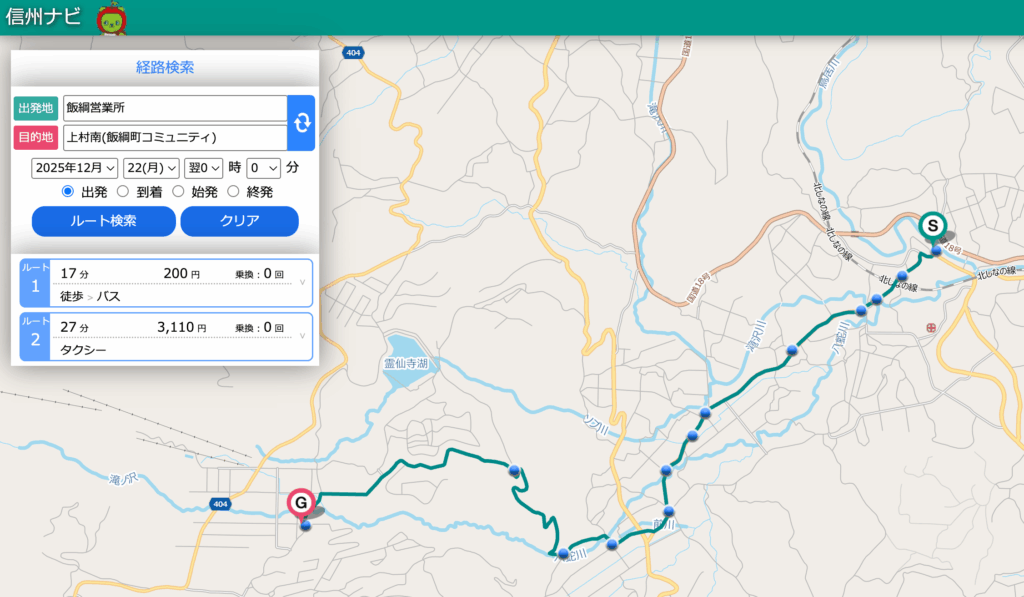Select the 終発 radio button
1024x597 pixels.
[x=234, y=191]
